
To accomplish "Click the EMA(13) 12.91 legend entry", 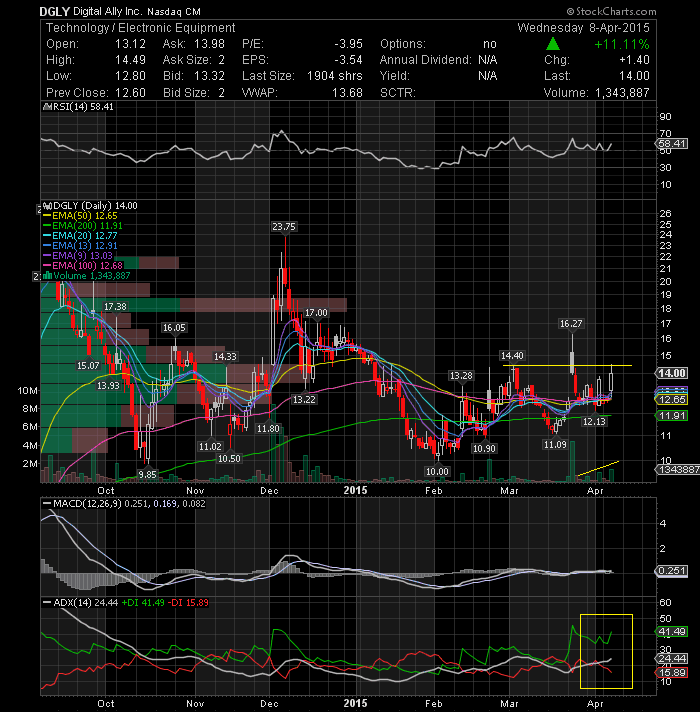I will pyautogui.click(x=80, y=246).
